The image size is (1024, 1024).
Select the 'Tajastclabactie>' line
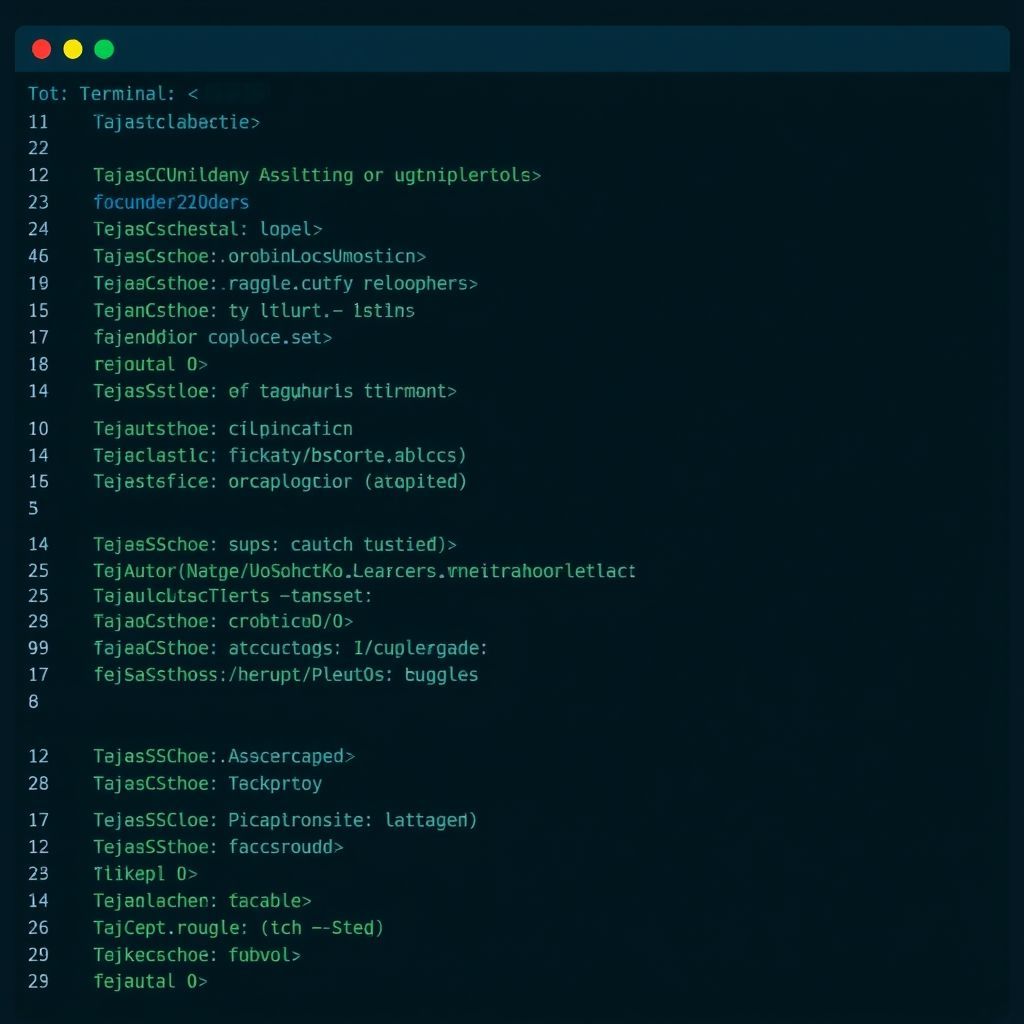point(176,122)
